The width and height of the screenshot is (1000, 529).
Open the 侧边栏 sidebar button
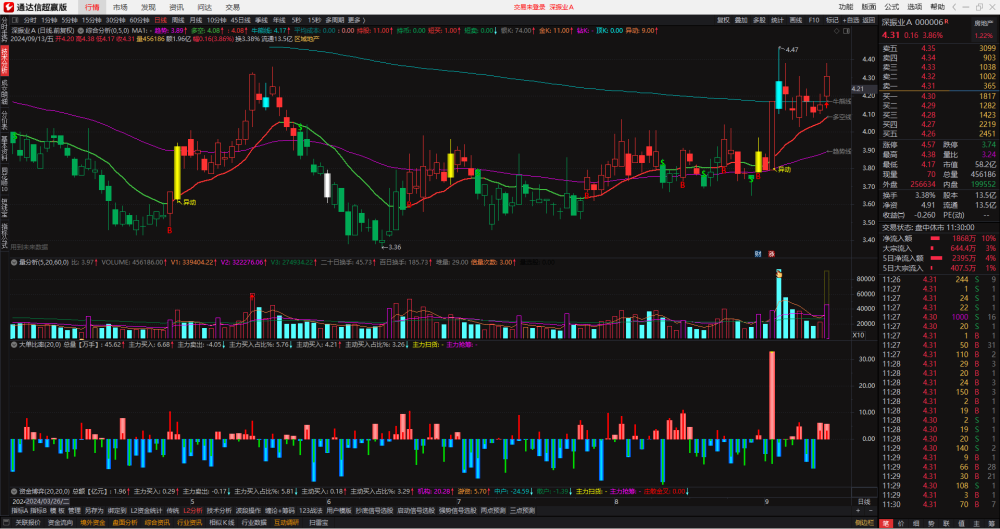(864, 523)
